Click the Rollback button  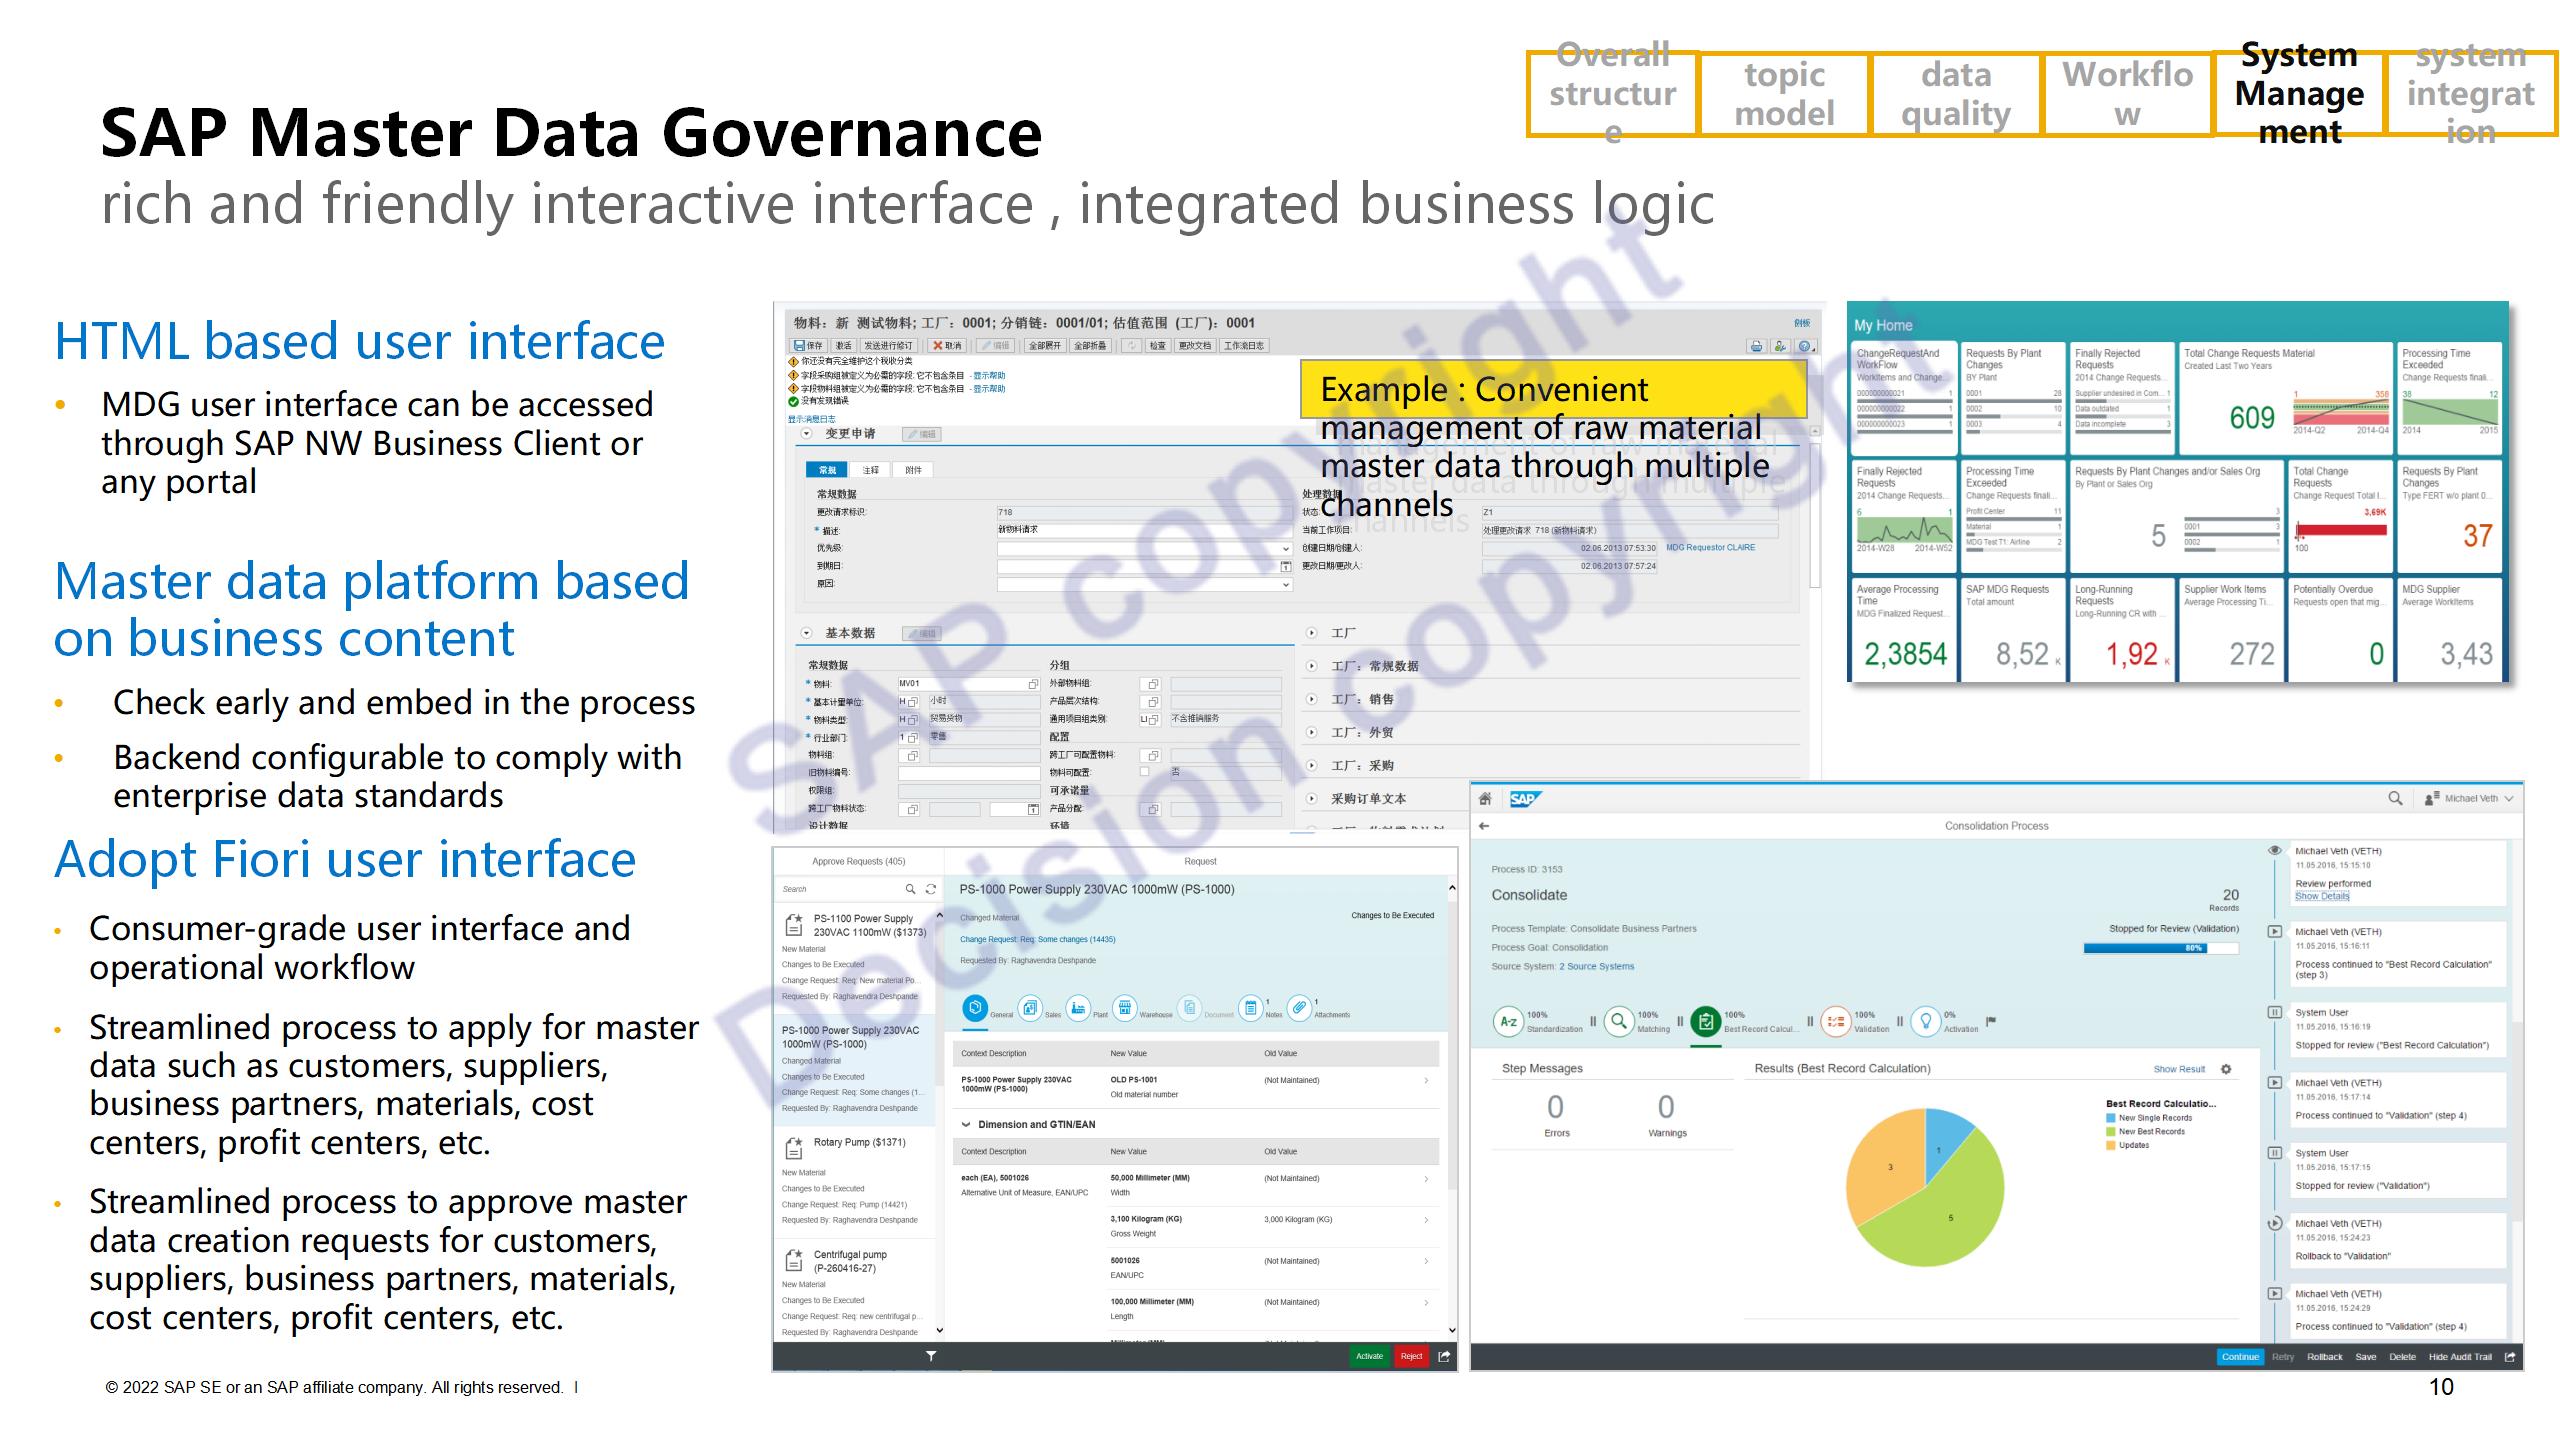tap(2325, 1357)
